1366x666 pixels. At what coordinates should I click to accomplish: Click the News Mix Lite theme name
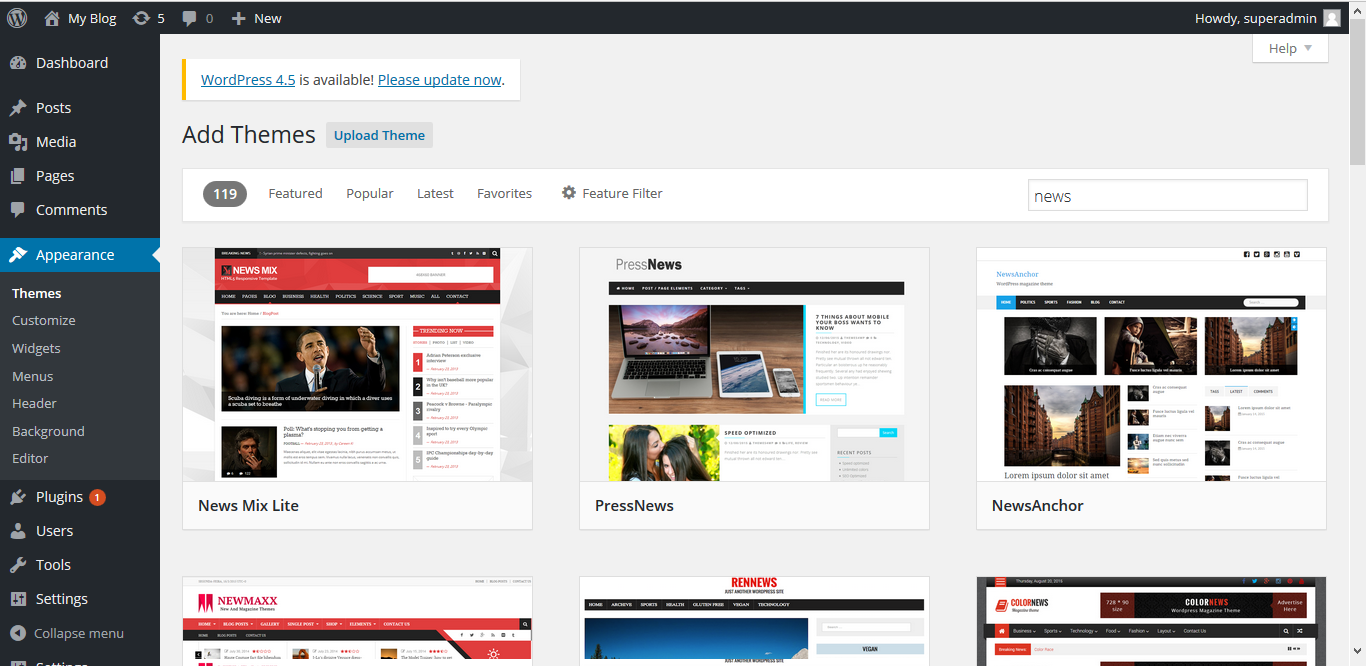(x=248, y=505)
